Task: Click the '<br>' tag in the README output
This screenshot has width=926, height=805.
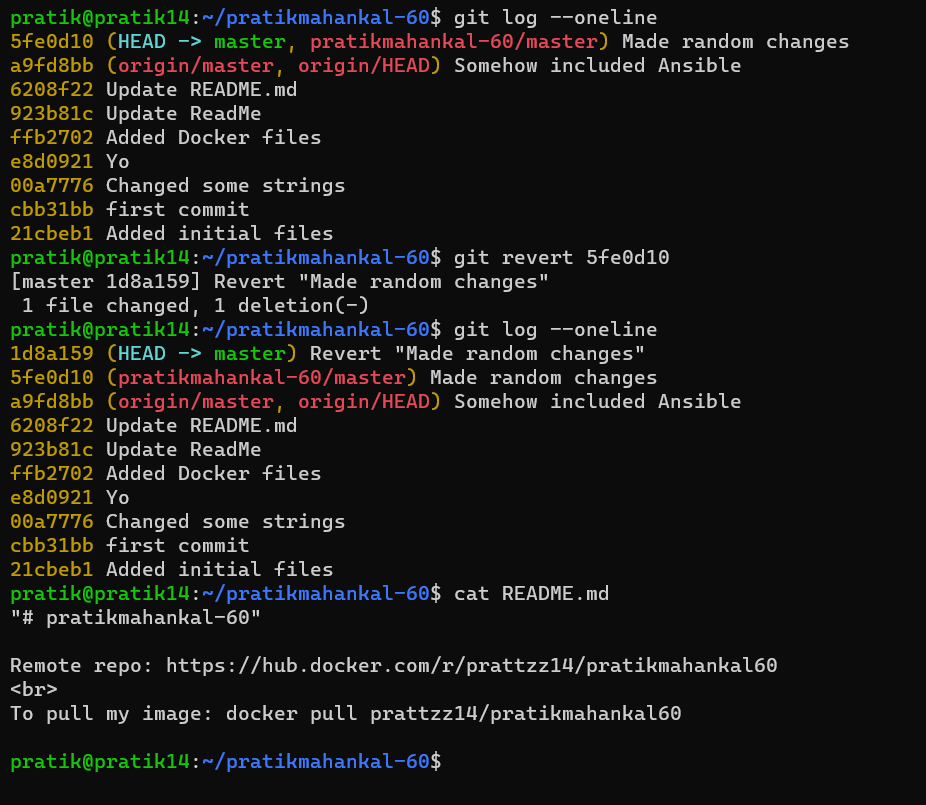Action: (x=34, y=689)
